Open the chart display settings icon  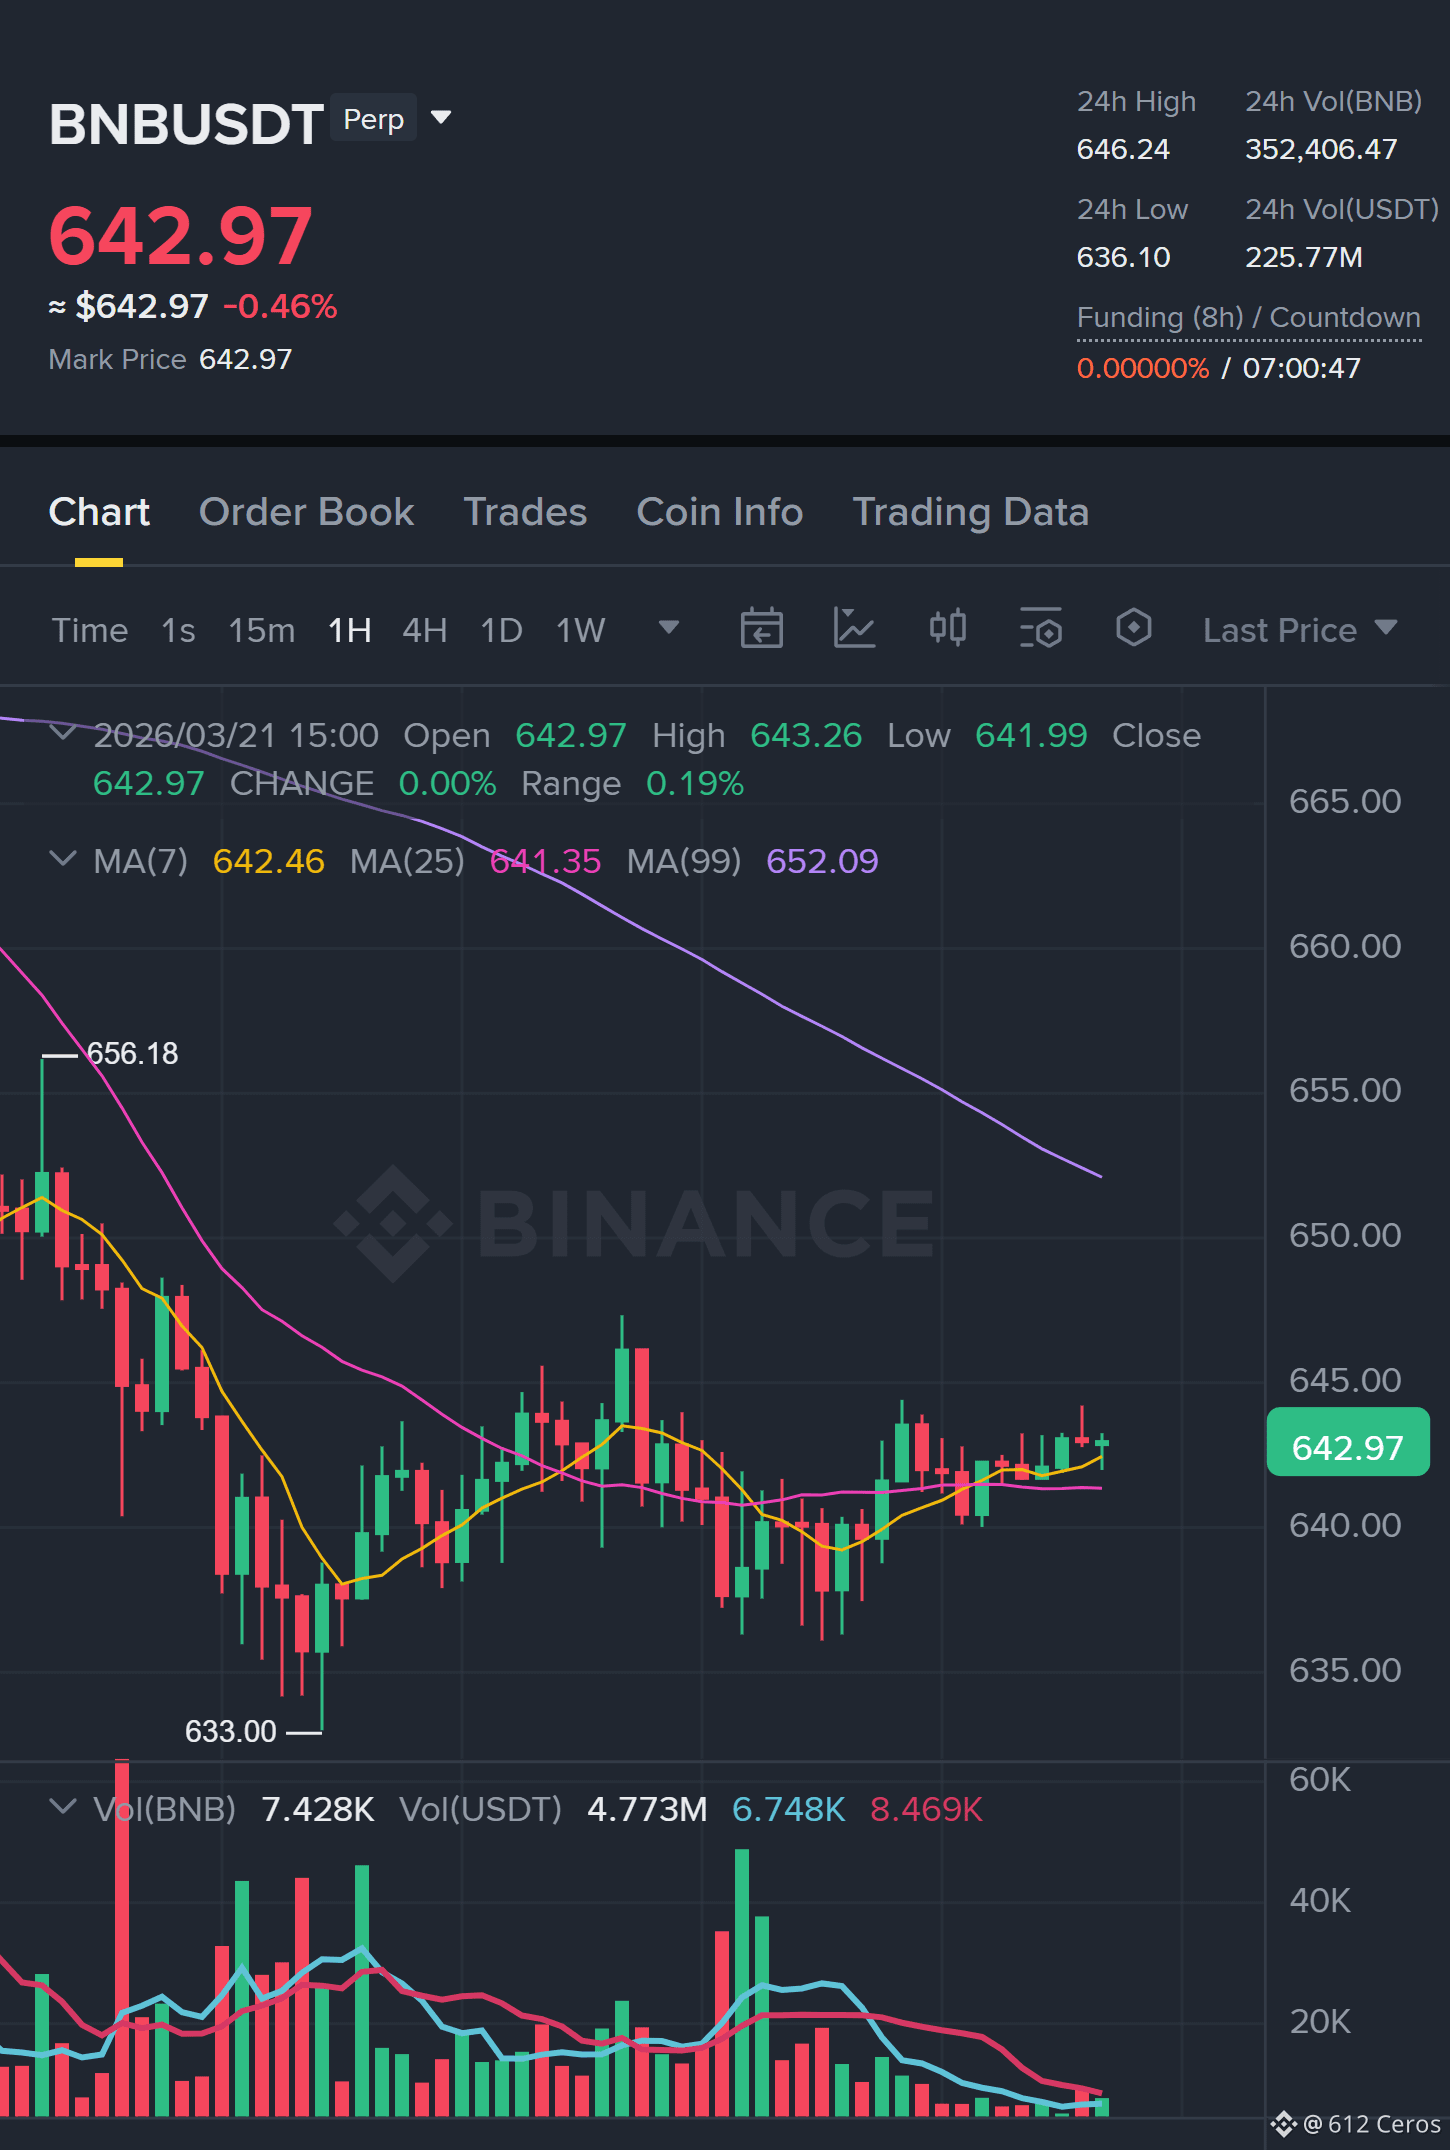(x=1040, y=629)
